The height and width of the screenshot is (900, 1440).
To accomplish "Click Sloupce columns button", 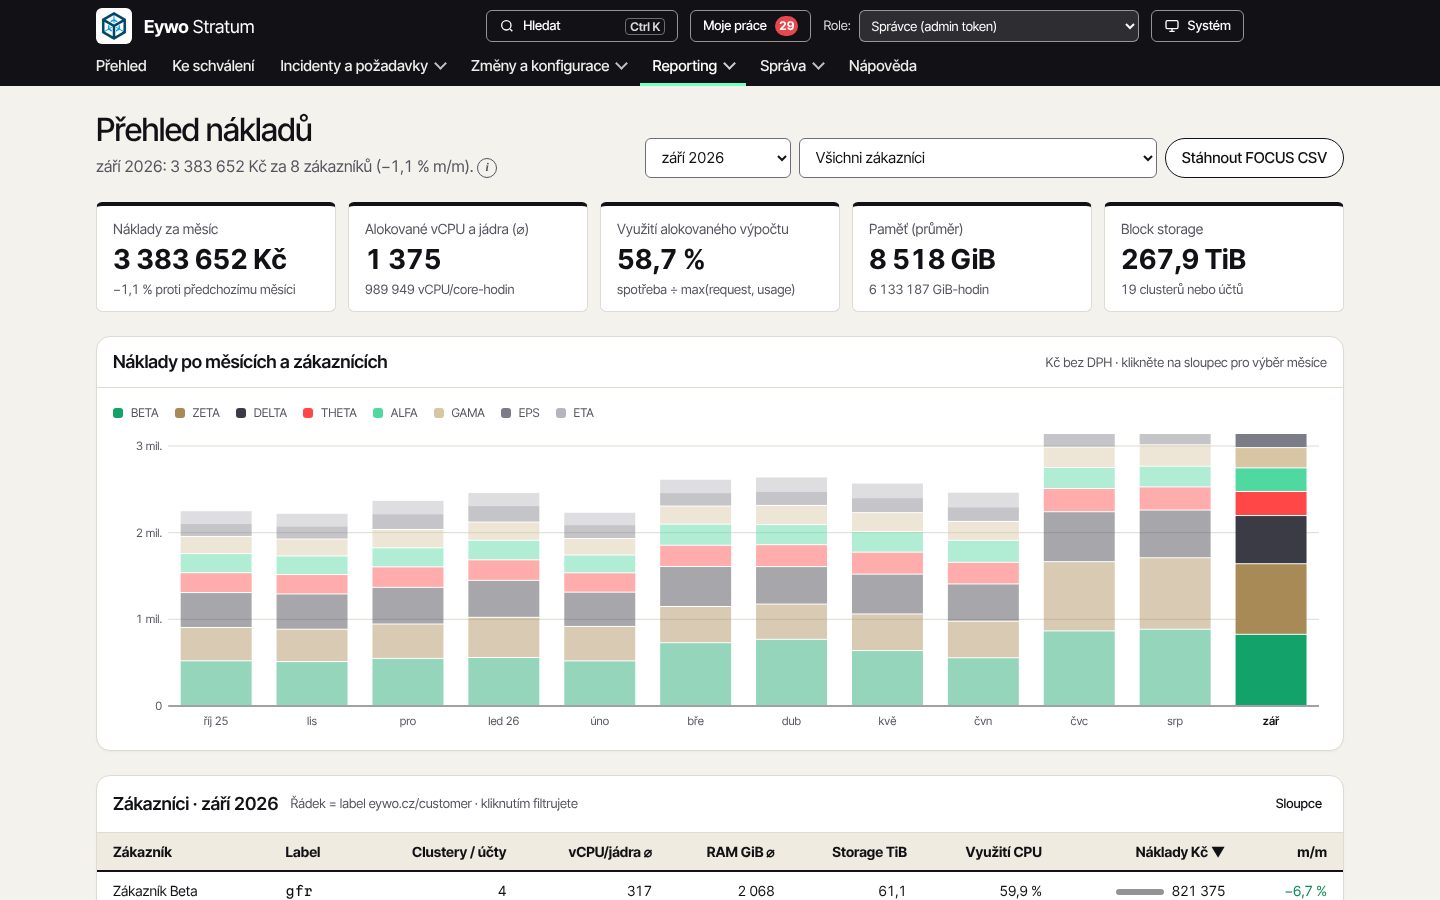I will pos(1298,804).
